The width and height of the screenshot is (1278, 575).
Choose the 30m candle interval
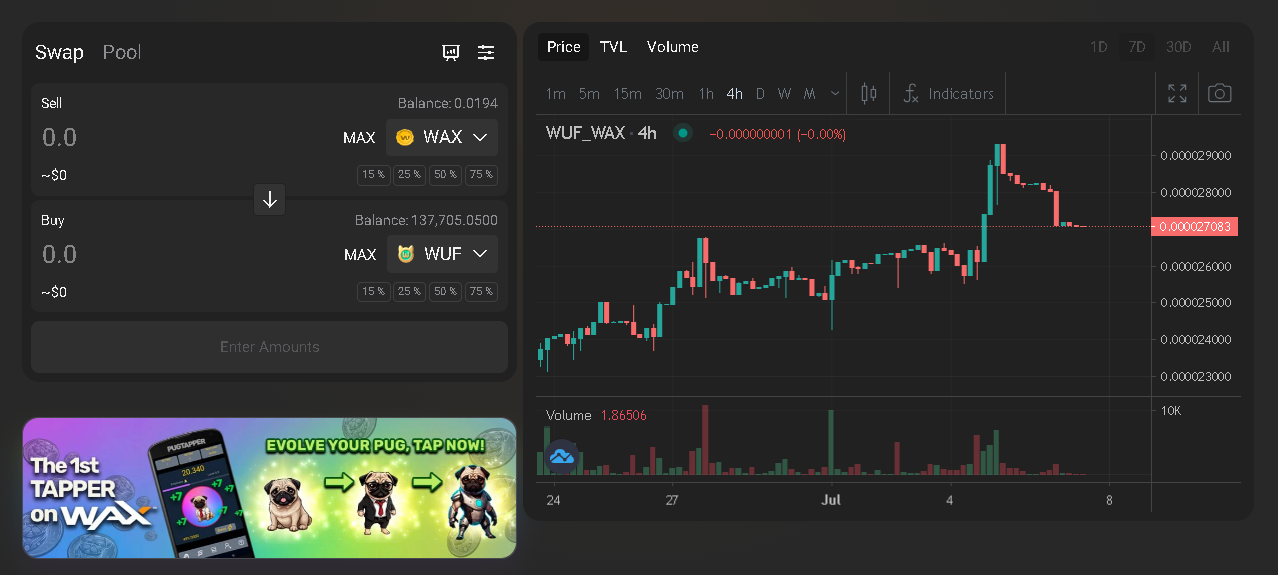click(669, 94)
